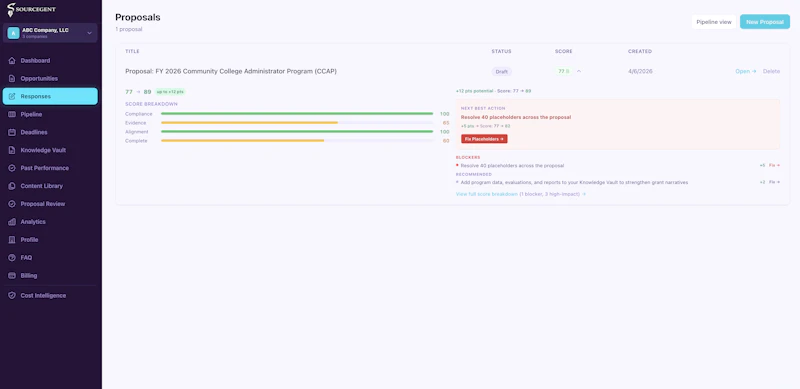Viewport: 800px width, 389px height.
Task: Click the Alignment progress bar
Action: click(297, 132)
